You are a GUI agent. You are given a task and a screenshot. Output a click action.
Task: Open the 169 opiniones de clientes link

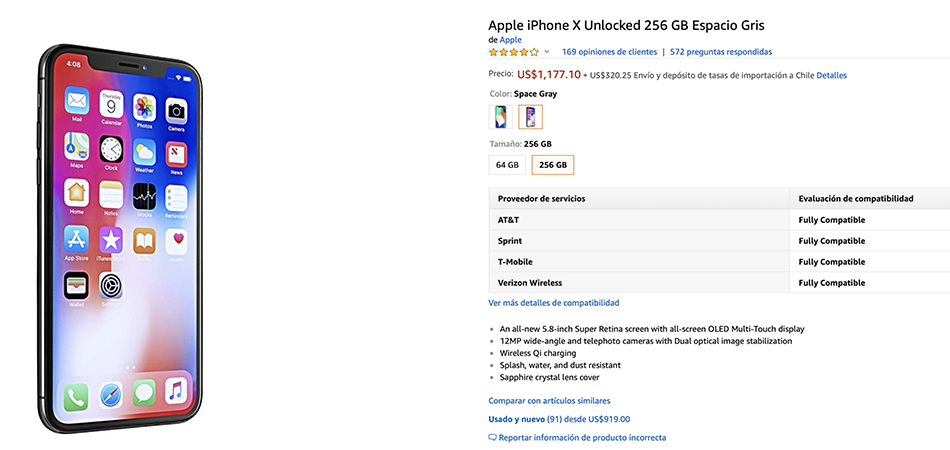610,52
